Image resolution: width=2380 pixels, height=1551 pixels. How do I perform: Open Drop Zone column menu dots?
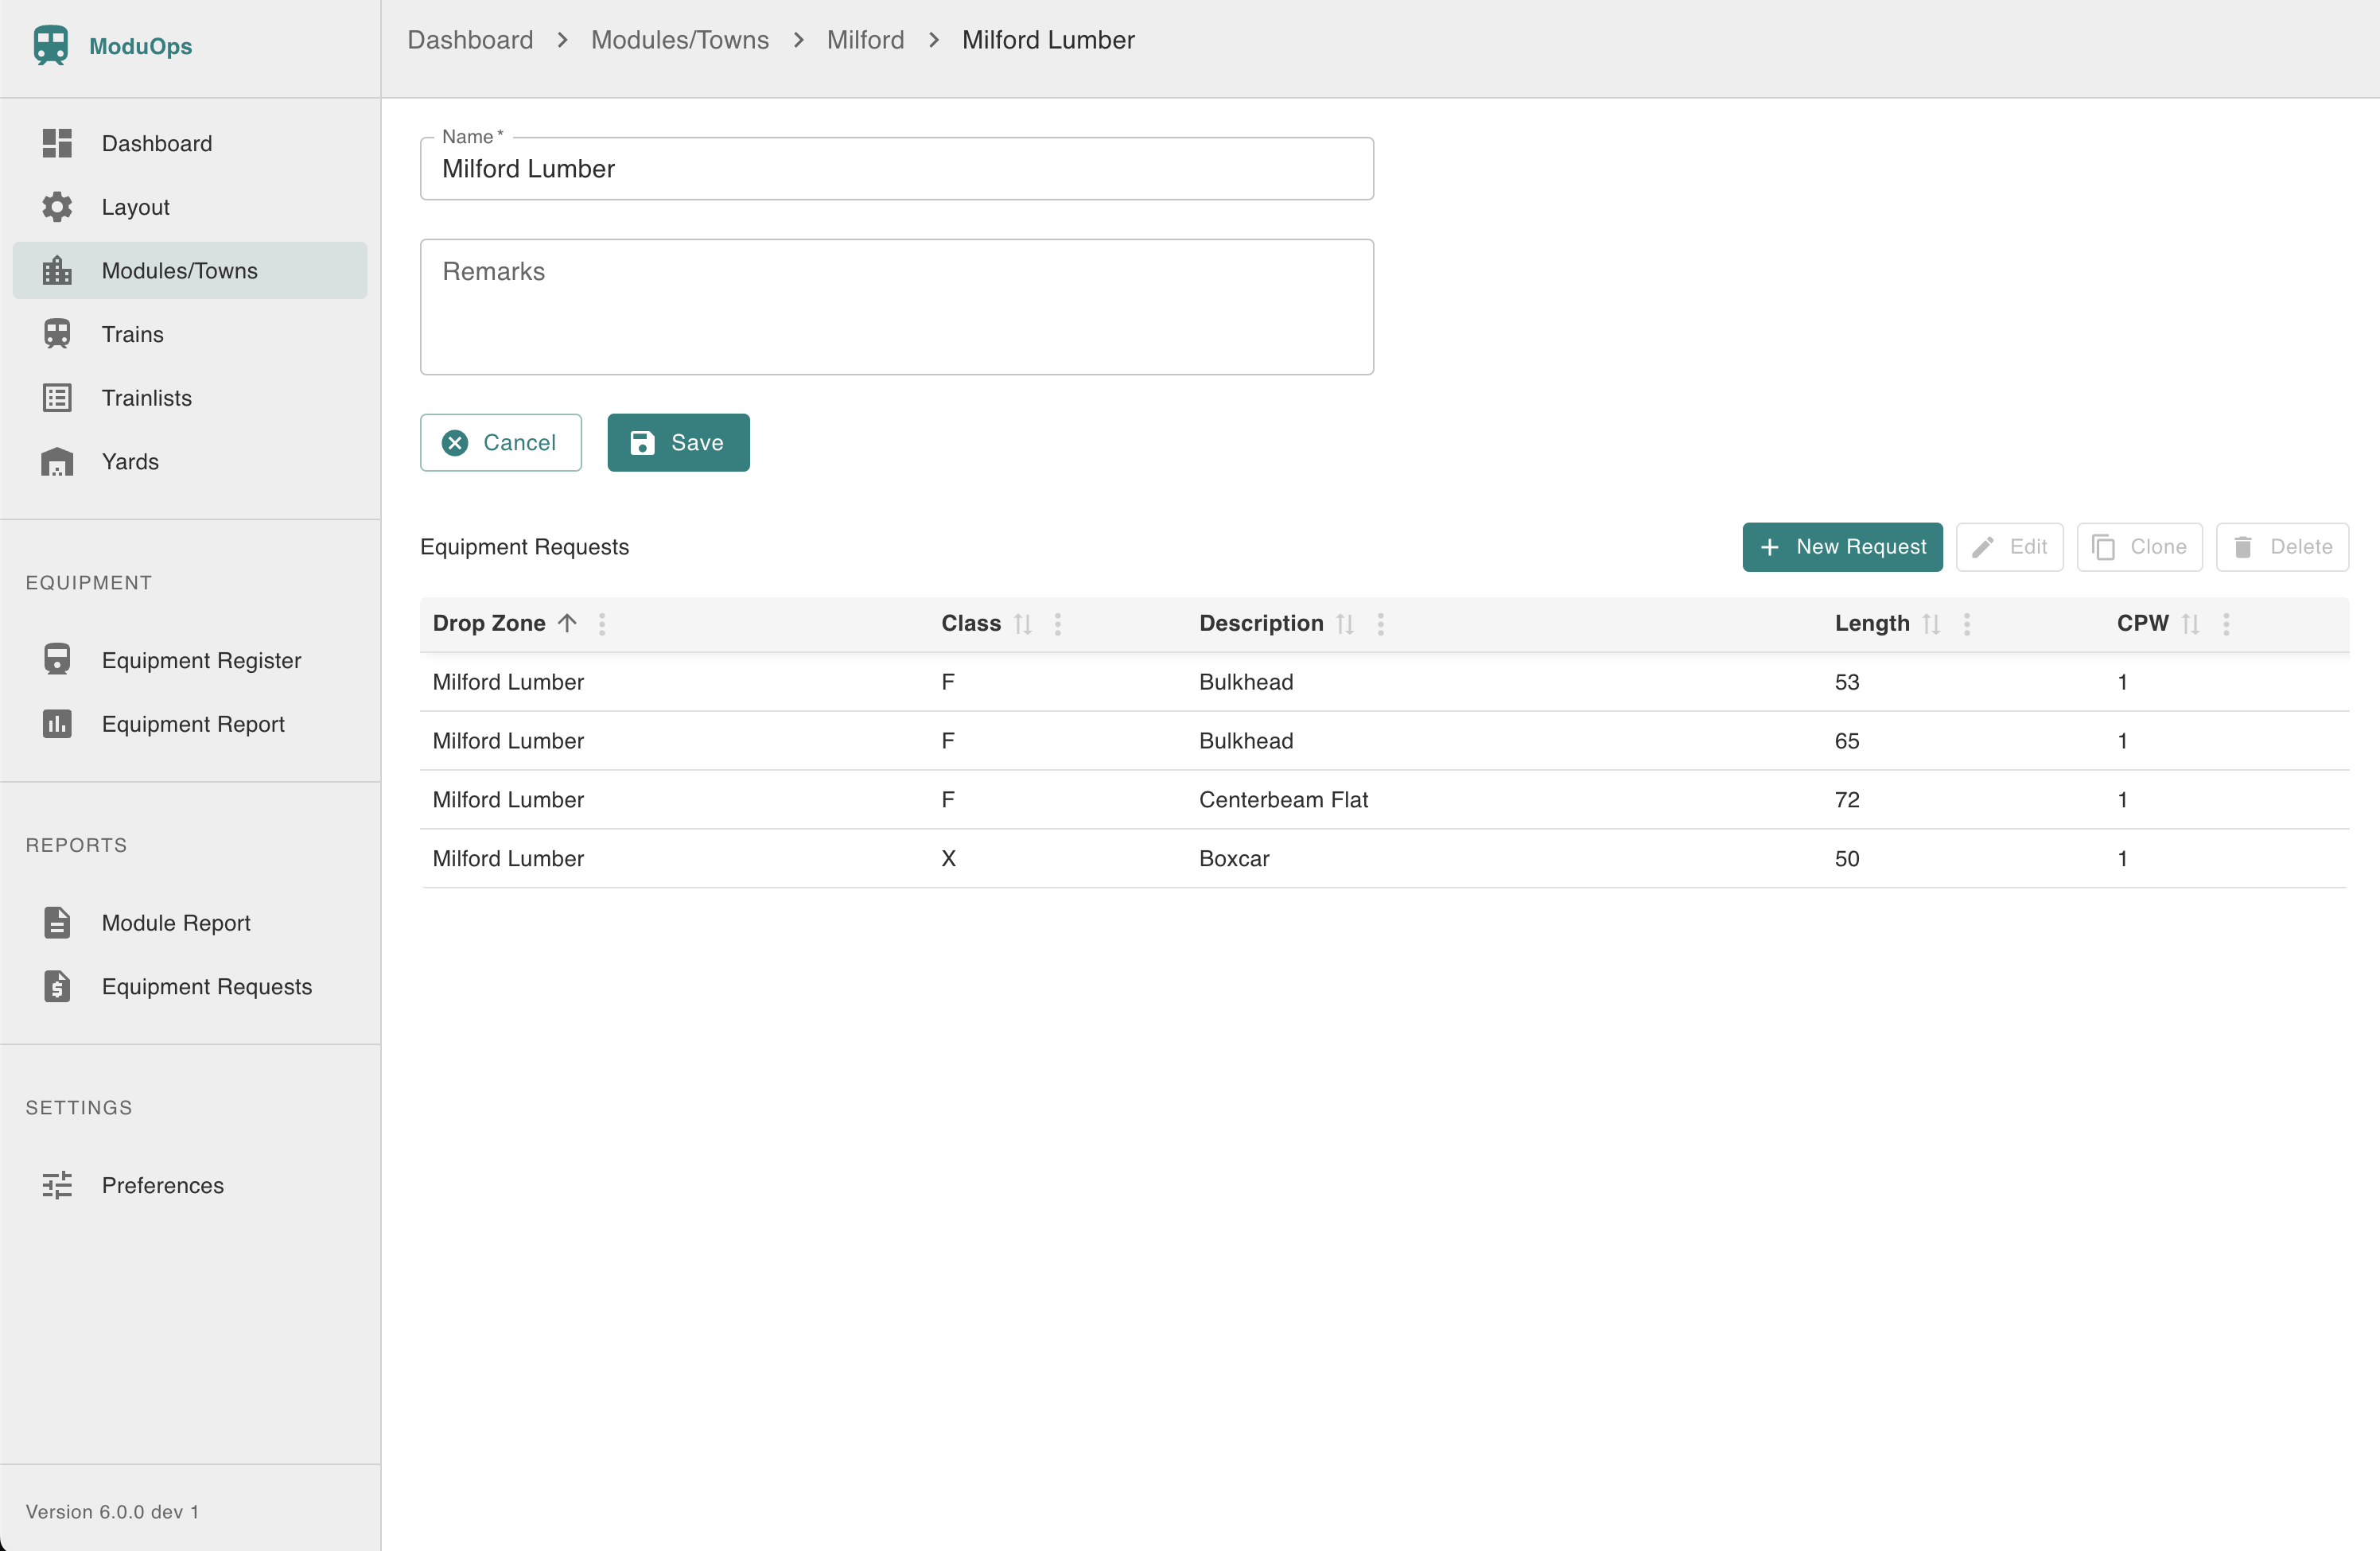602,624
